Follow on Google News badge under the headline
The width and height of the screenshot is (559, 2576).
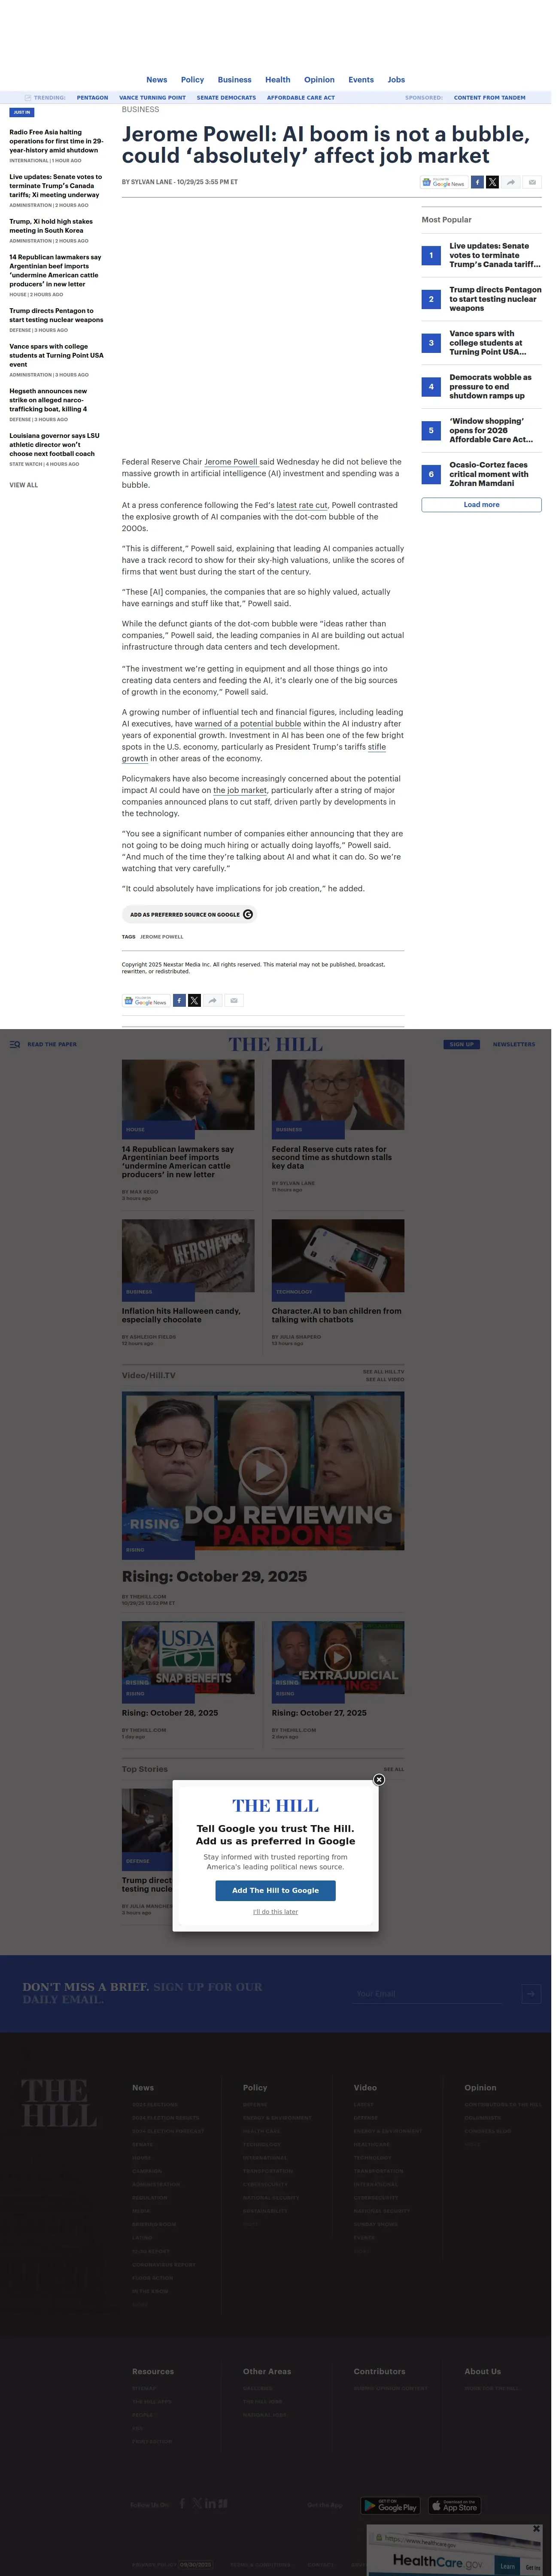pos(444,182)
